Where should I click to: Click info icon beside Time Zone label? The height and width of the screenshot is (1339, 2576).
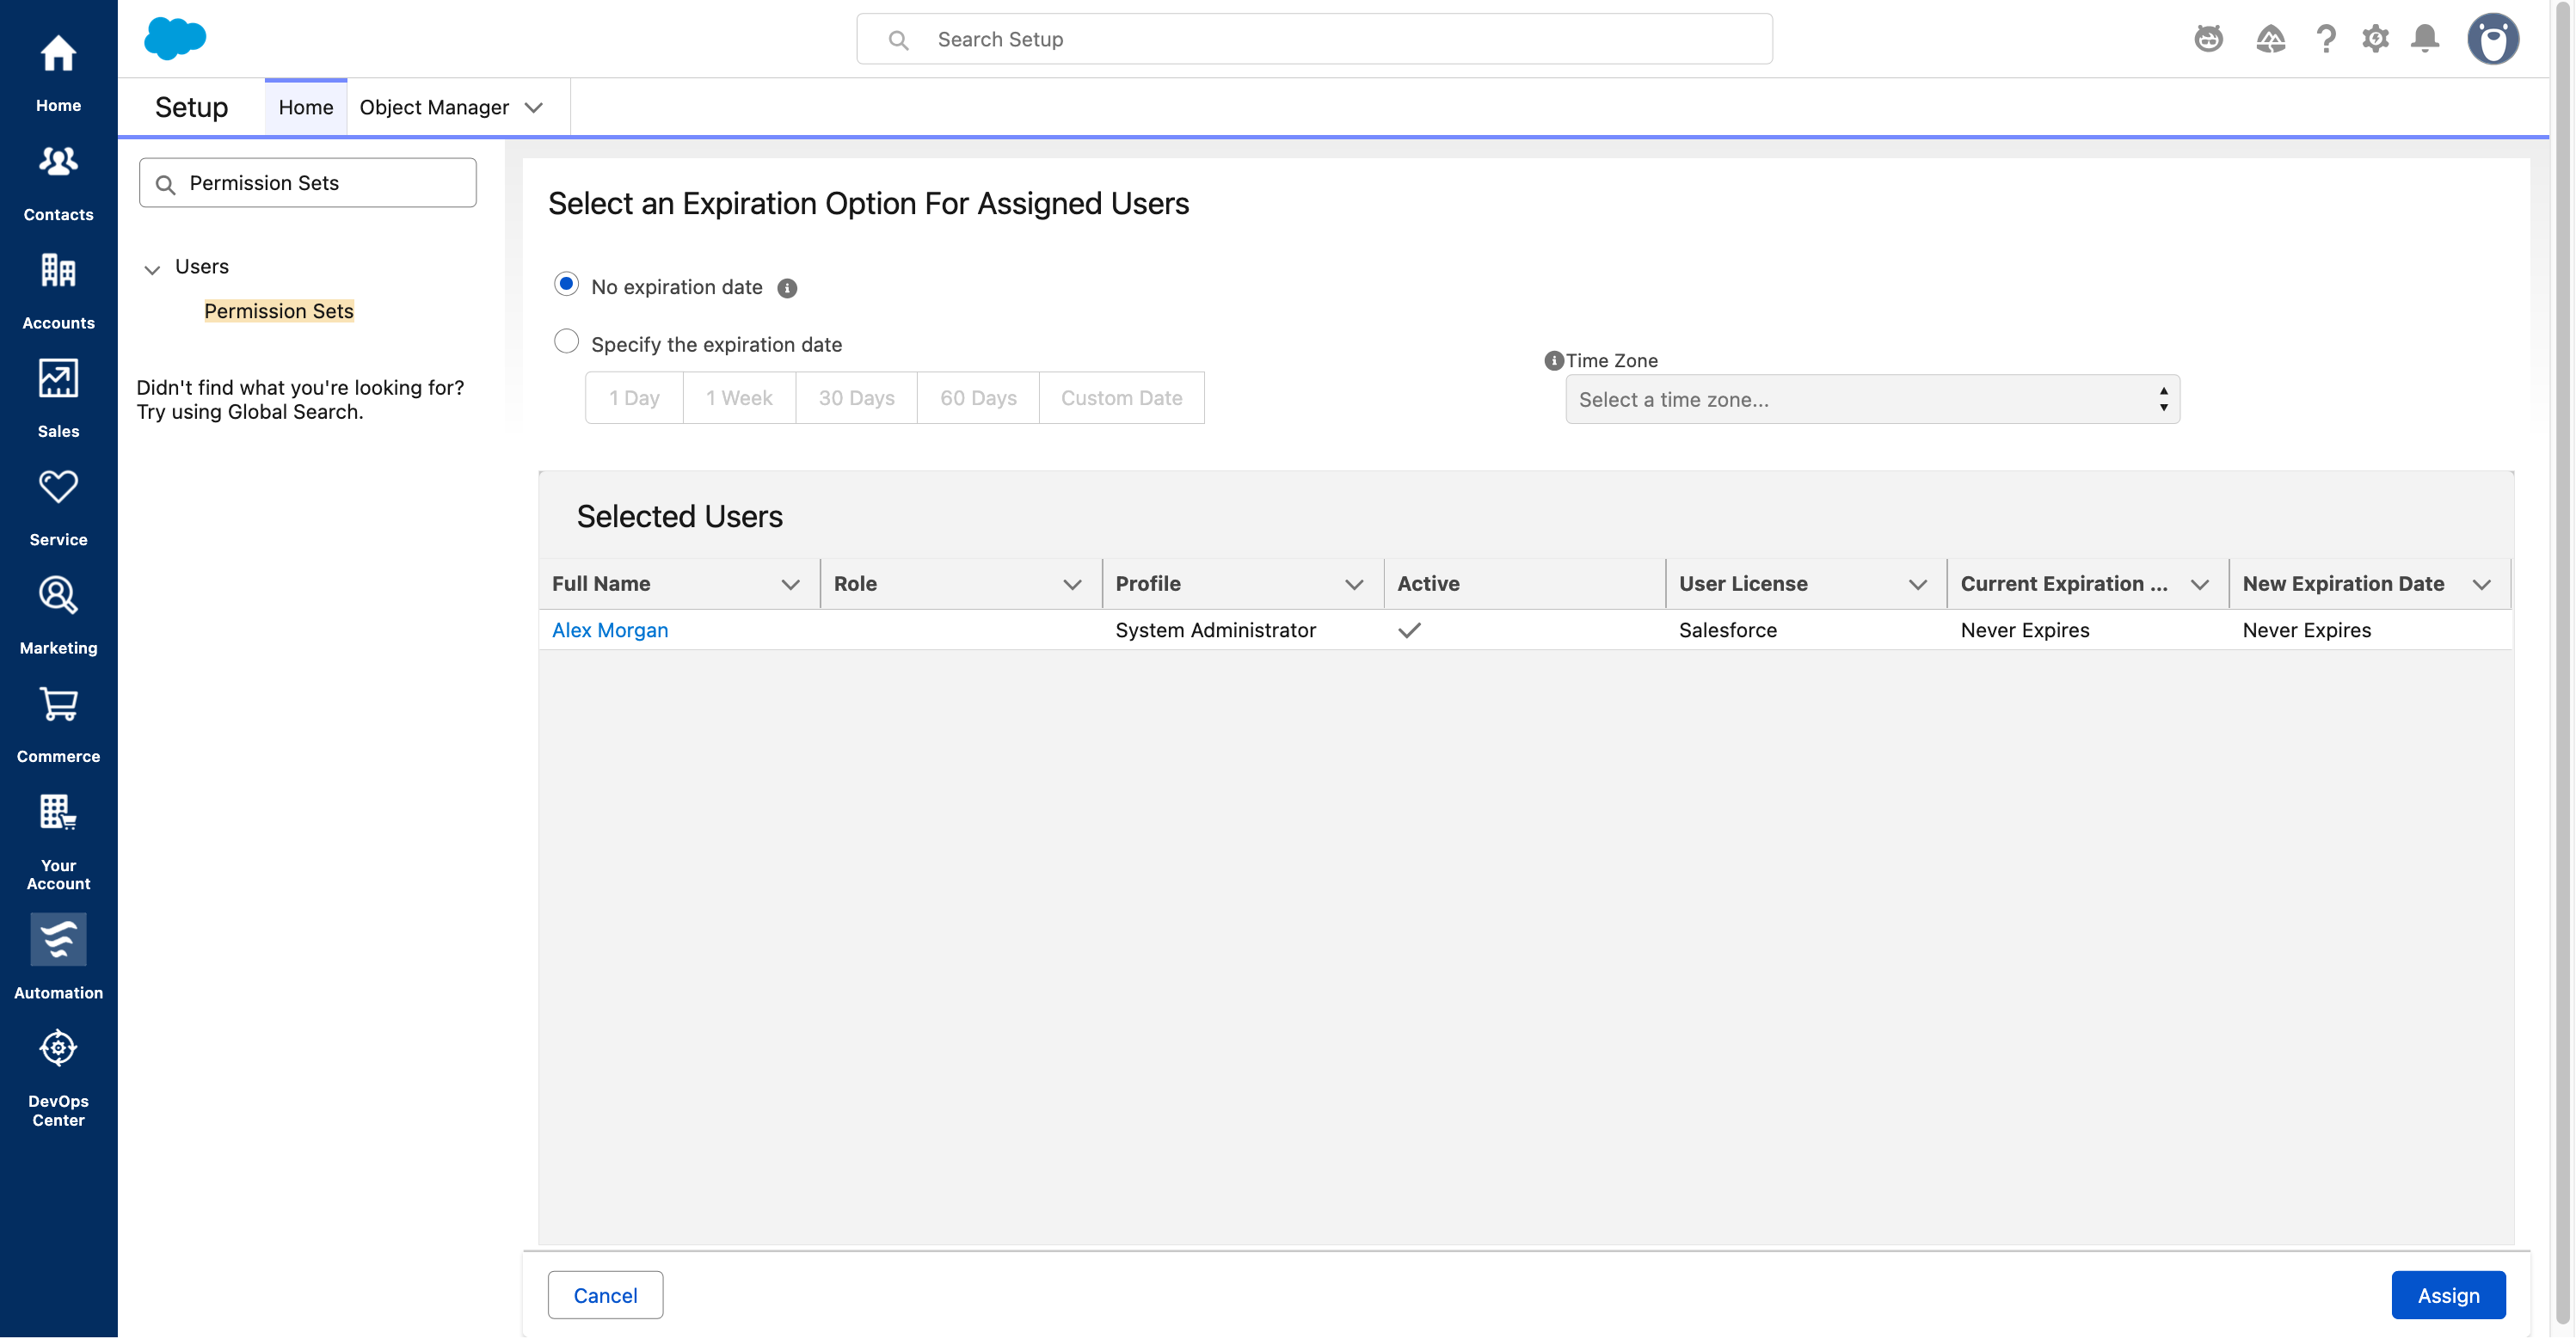coord(1553,361)
